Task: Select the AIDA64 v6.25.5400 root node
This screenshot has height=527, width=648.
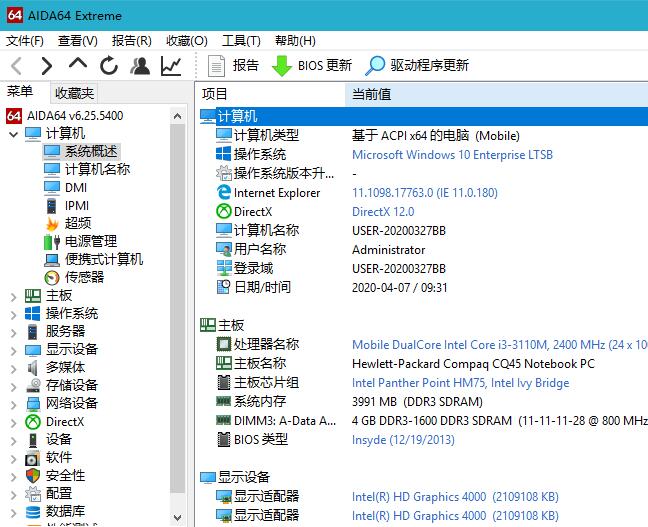Action: (x=65, y=116)
